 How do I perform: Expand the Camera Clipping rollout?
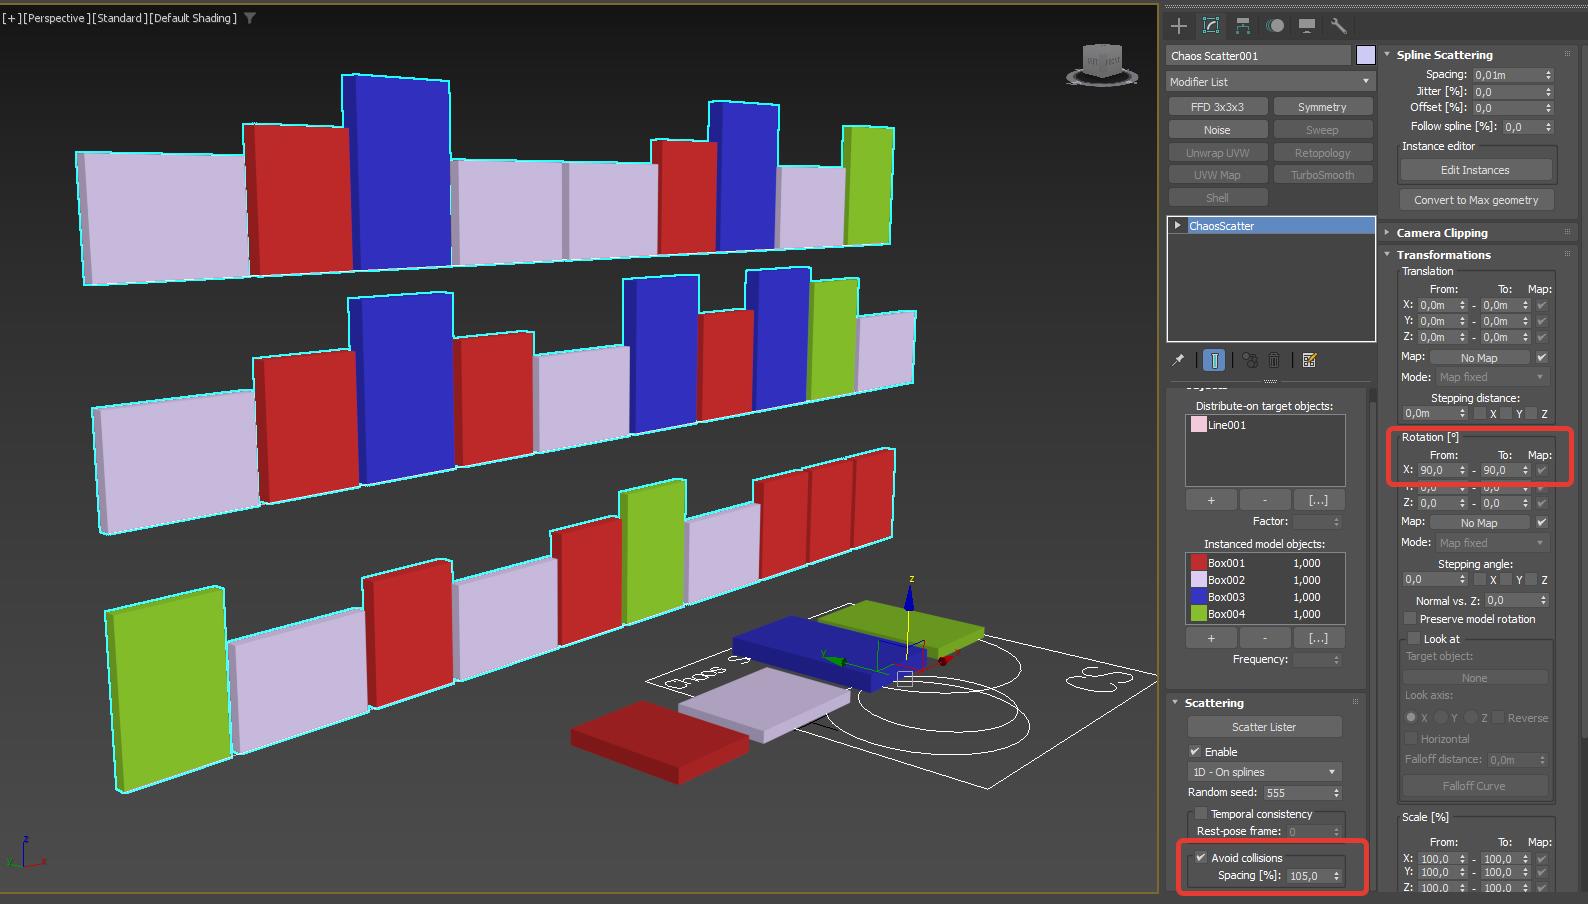coord(1388,233)
